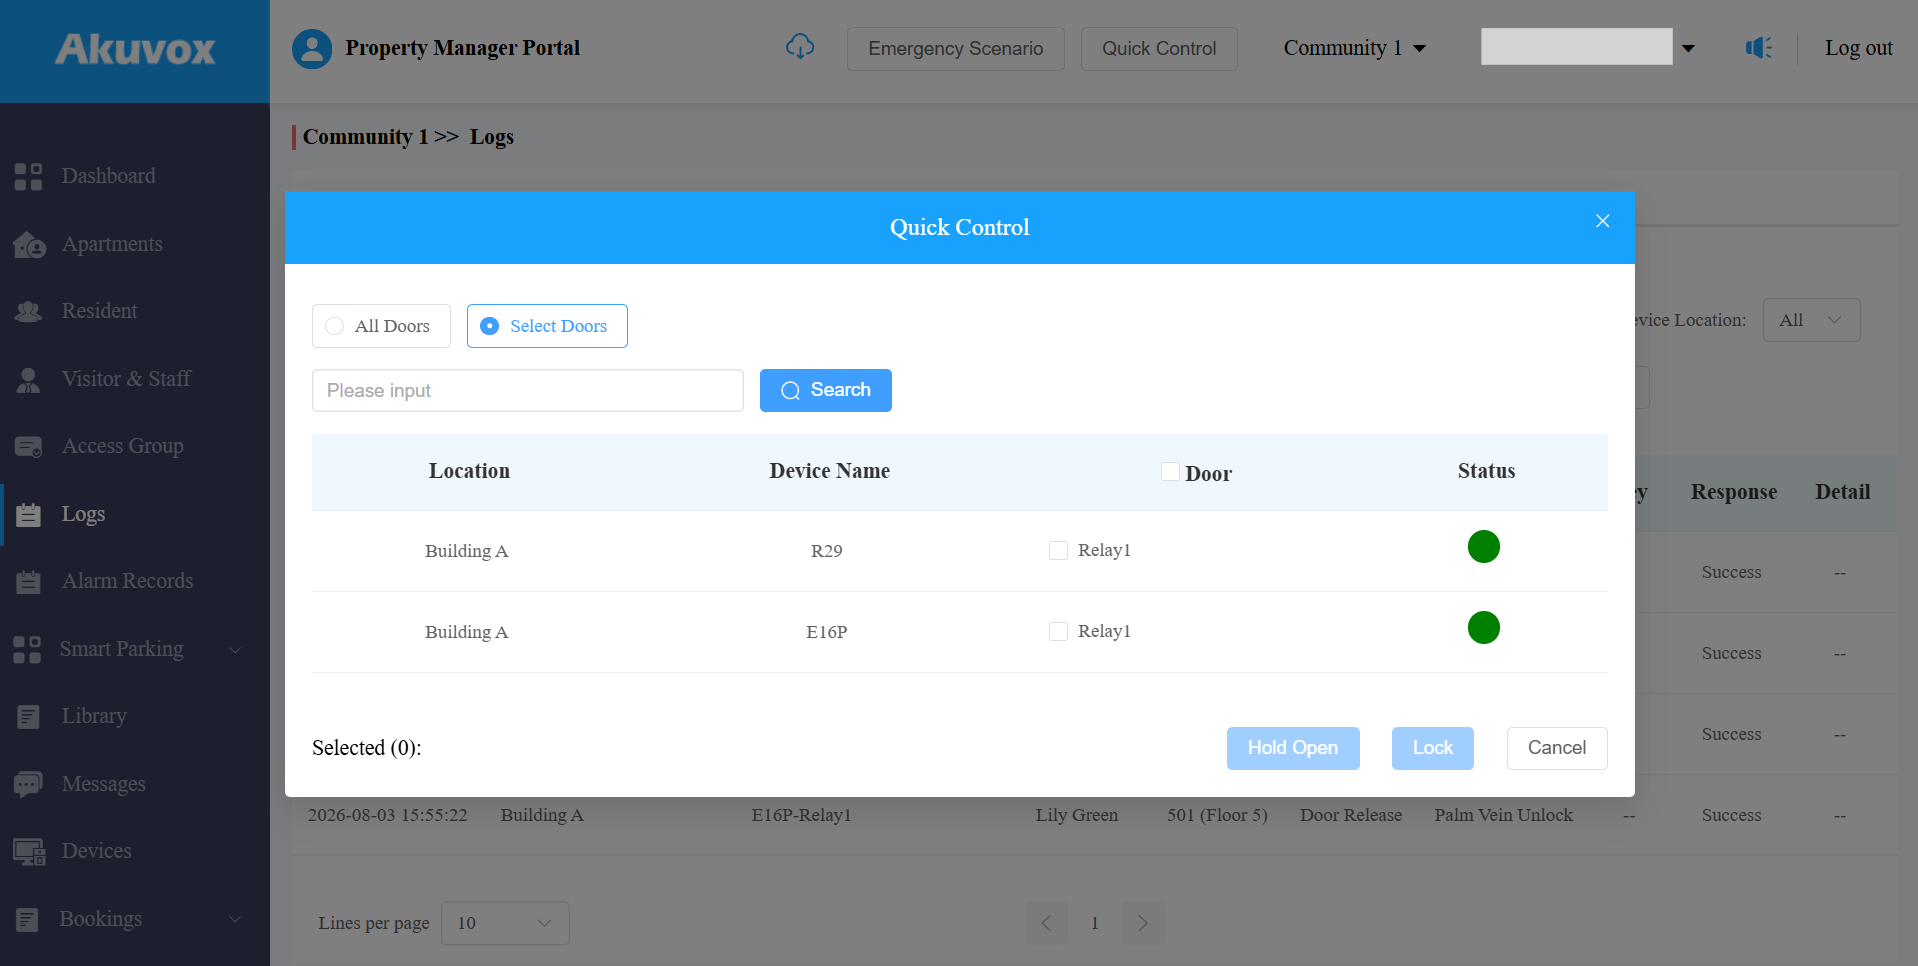Click Log out link

[x=1858, y=48]
